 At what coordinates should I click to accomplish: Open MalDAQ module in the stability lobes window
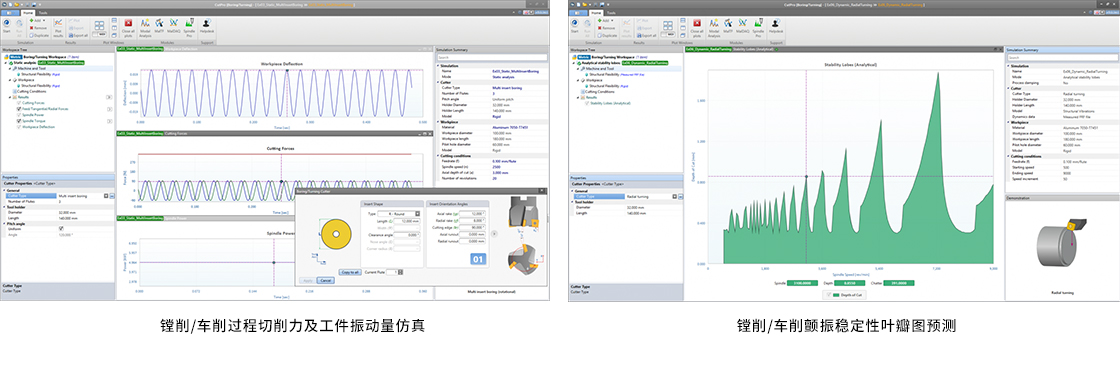click(742, 27)
